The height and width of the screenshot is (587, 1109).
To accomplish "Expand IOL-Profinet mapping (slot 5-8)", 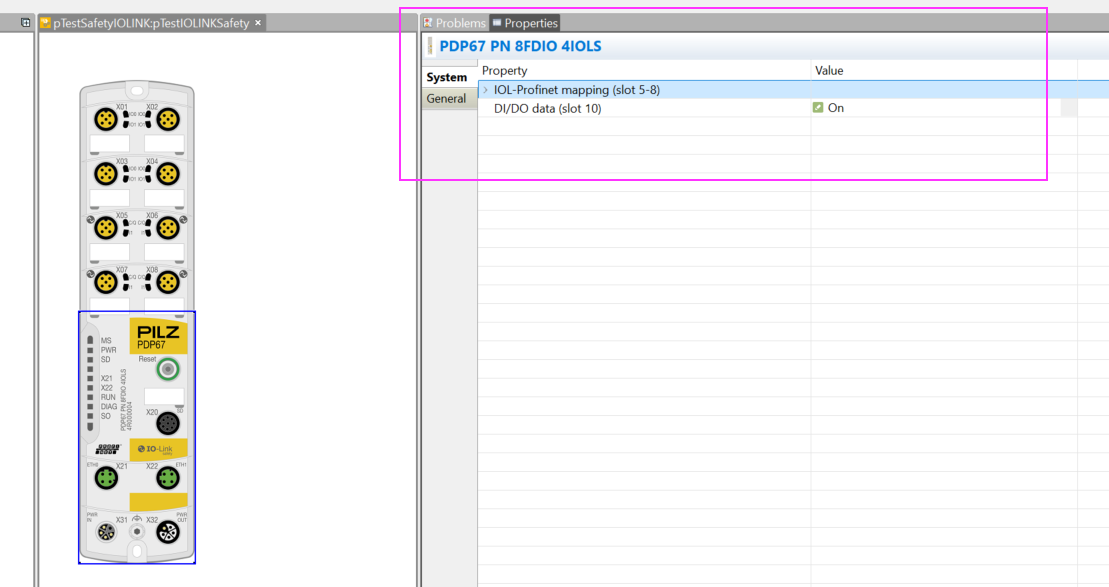I will pos(486,90).
